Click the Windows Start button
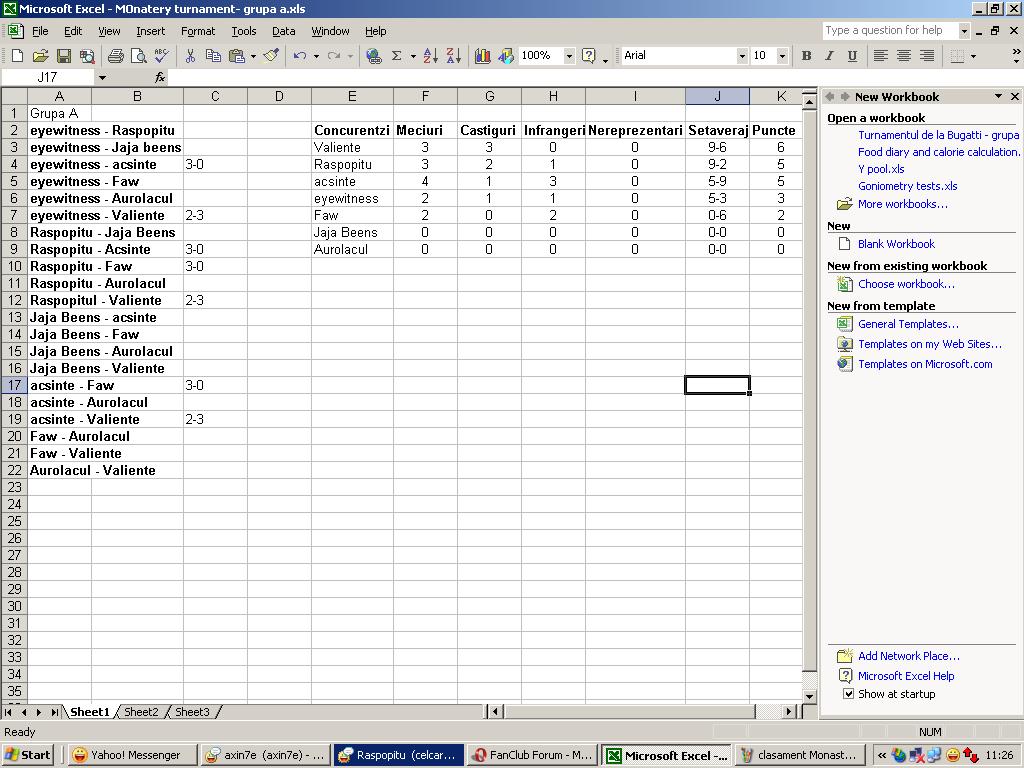1024x768 pixels. pyautogui.click(x=28, y=755)
